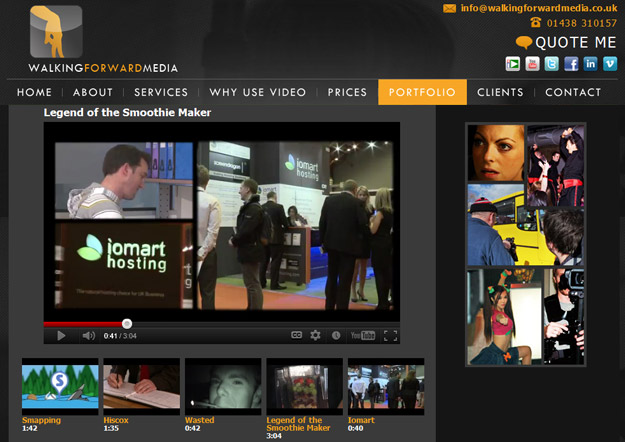Click the Iomart title link
The height and width of the screenshot is (442, 625).
(x=361, y=420)
